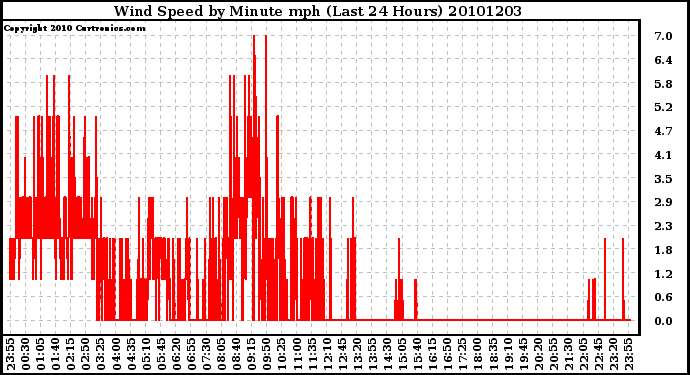Select the 2.3 y-axis label
Image resolution: width=690 pixels, height=375 pixels.
click(663, 226)
